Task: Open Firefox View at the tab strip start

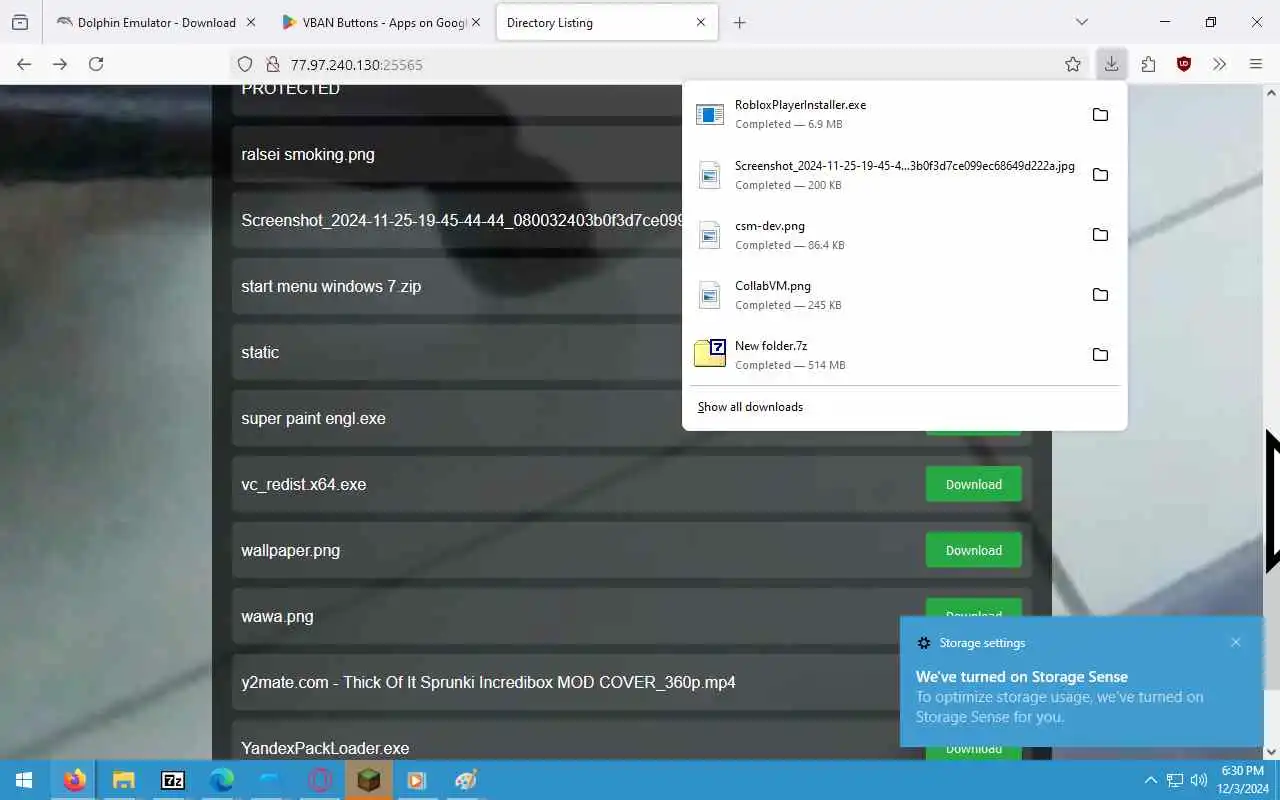Action: click(x=20, y=22)
